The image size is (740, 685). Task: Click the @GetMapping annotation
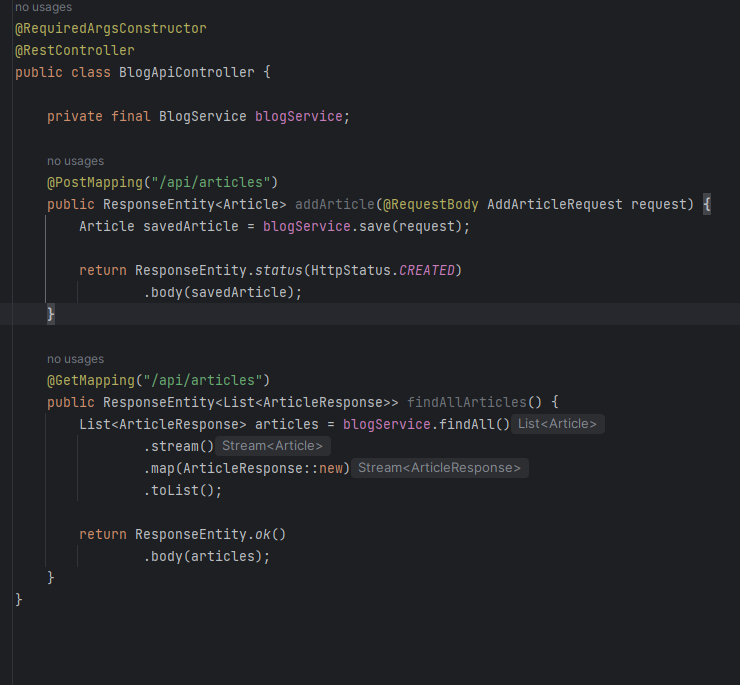[x=91, y=380]
